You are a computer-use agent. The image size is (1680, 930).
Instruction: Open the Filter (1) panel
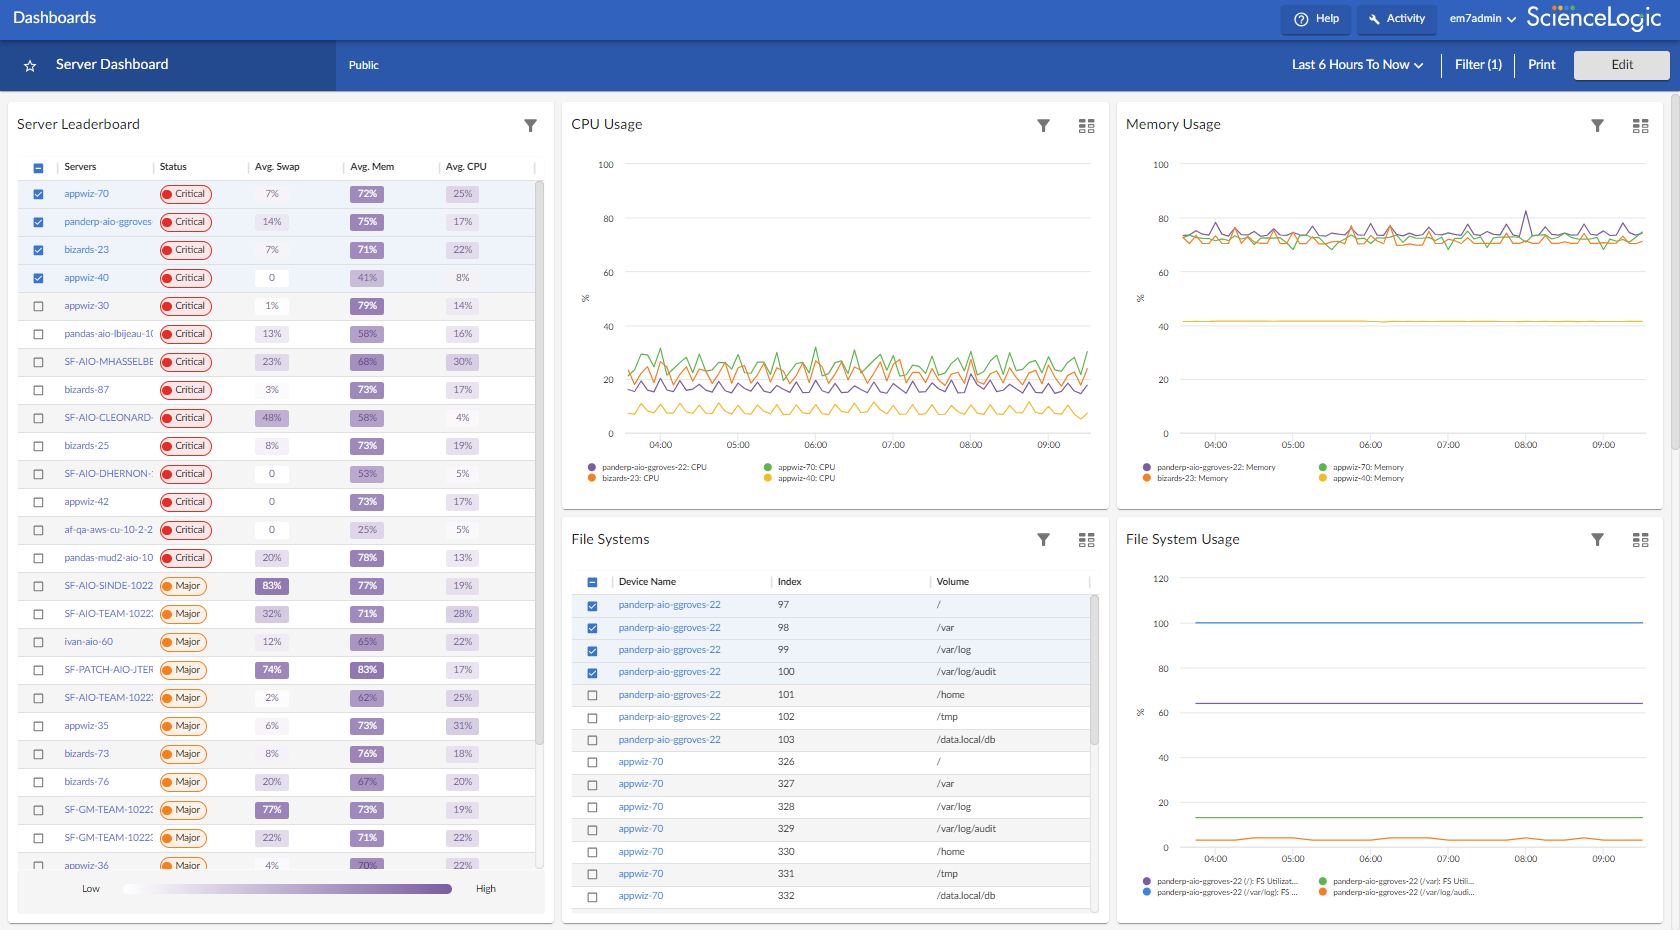click(1477, 65)
